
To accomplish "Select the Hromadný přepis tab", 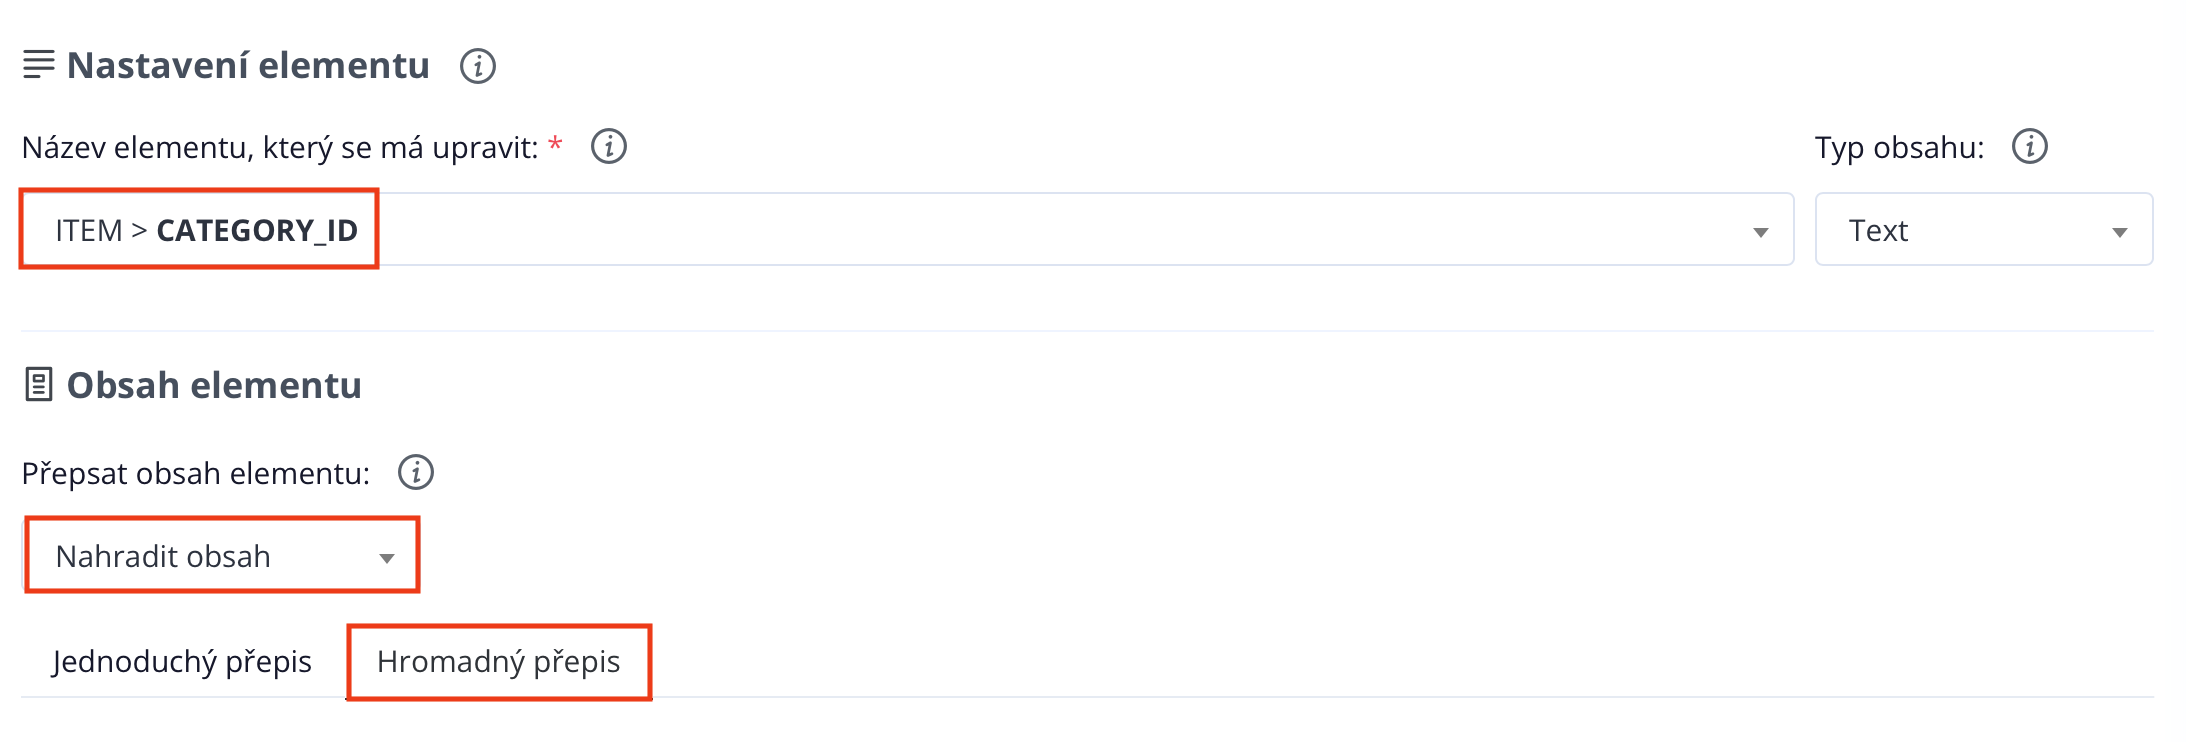I will [x=499, y=661].
